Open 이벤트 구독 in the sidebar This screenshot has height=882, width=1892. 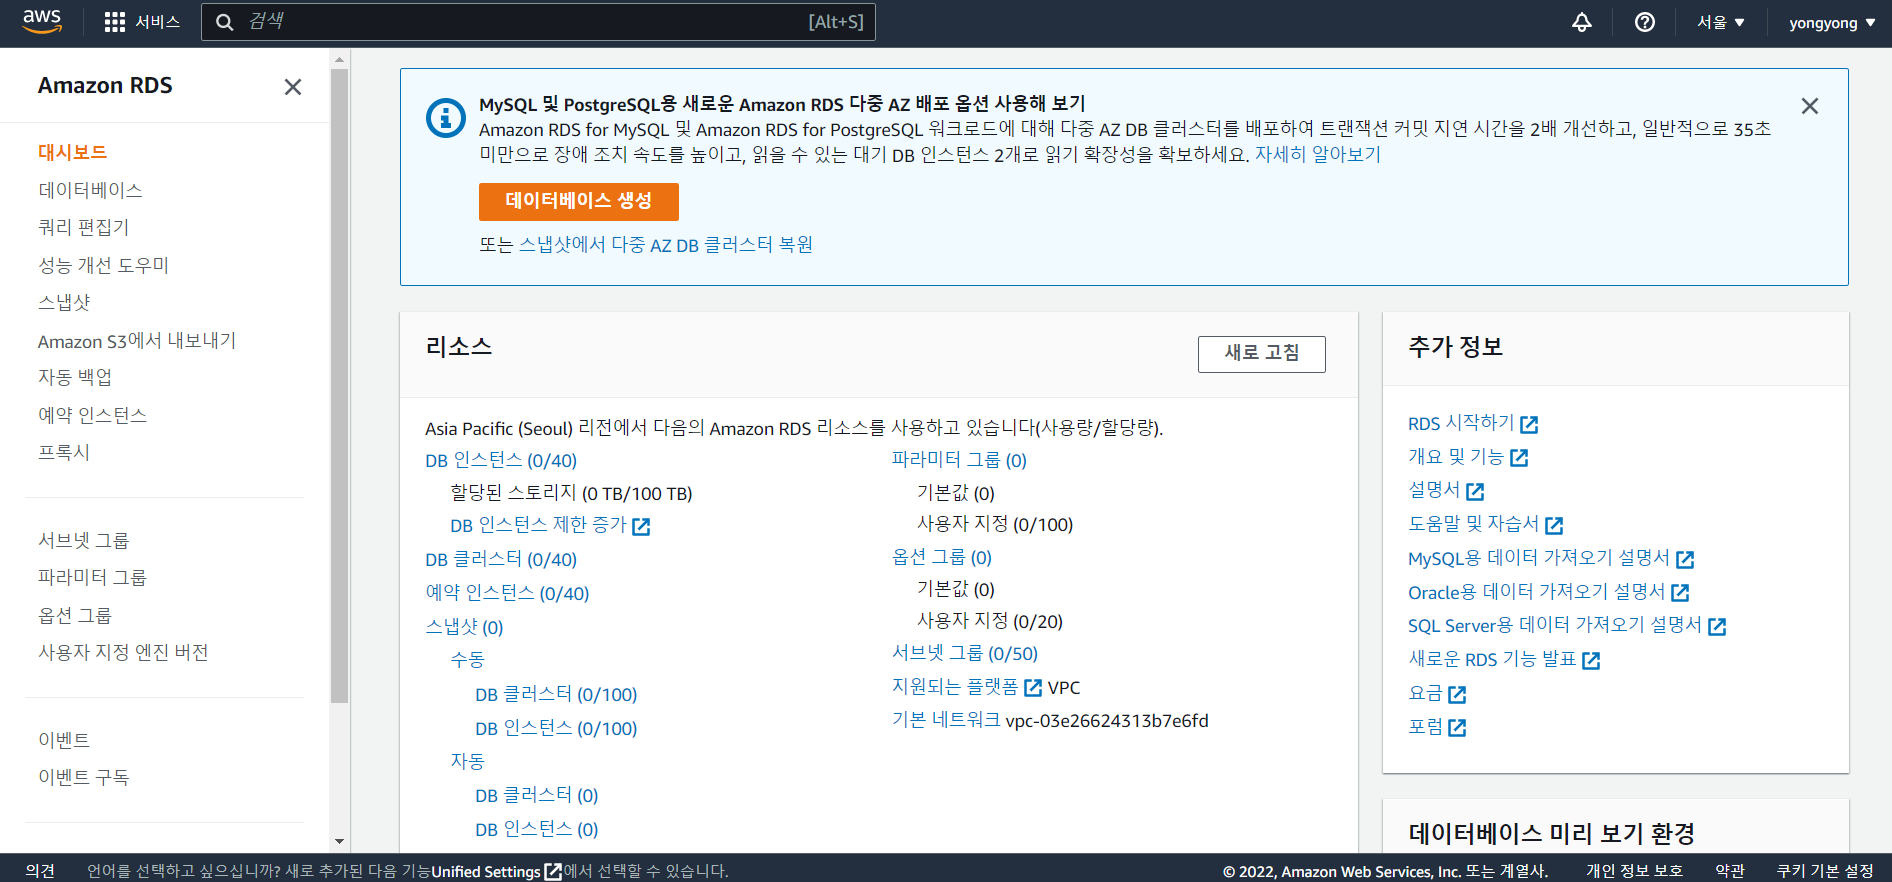(x=84, y=777)
